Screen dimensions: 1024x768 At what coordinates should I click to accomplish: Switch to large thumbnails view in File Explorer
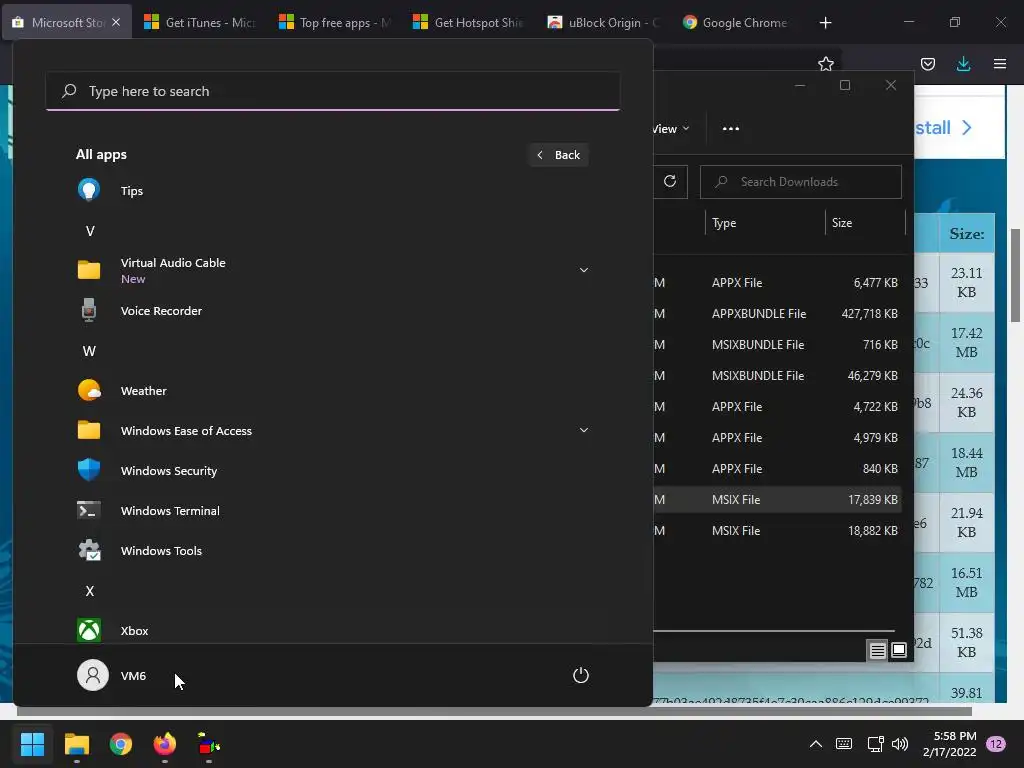(899, 650)
